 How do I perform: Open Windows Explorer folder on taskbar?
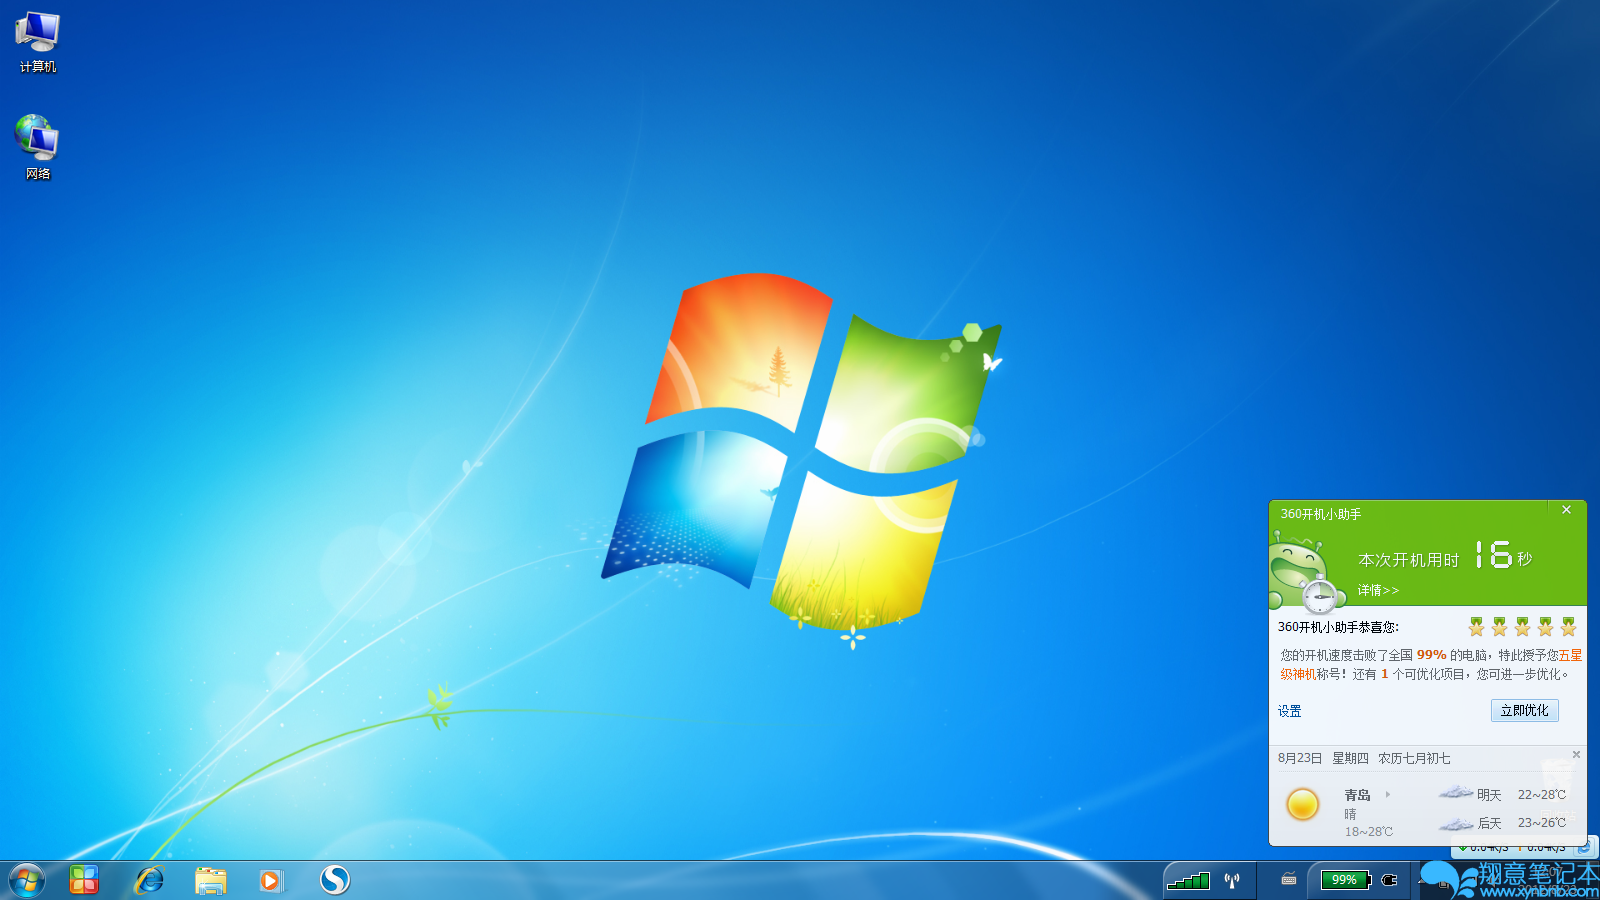click(x=211, y=880)
